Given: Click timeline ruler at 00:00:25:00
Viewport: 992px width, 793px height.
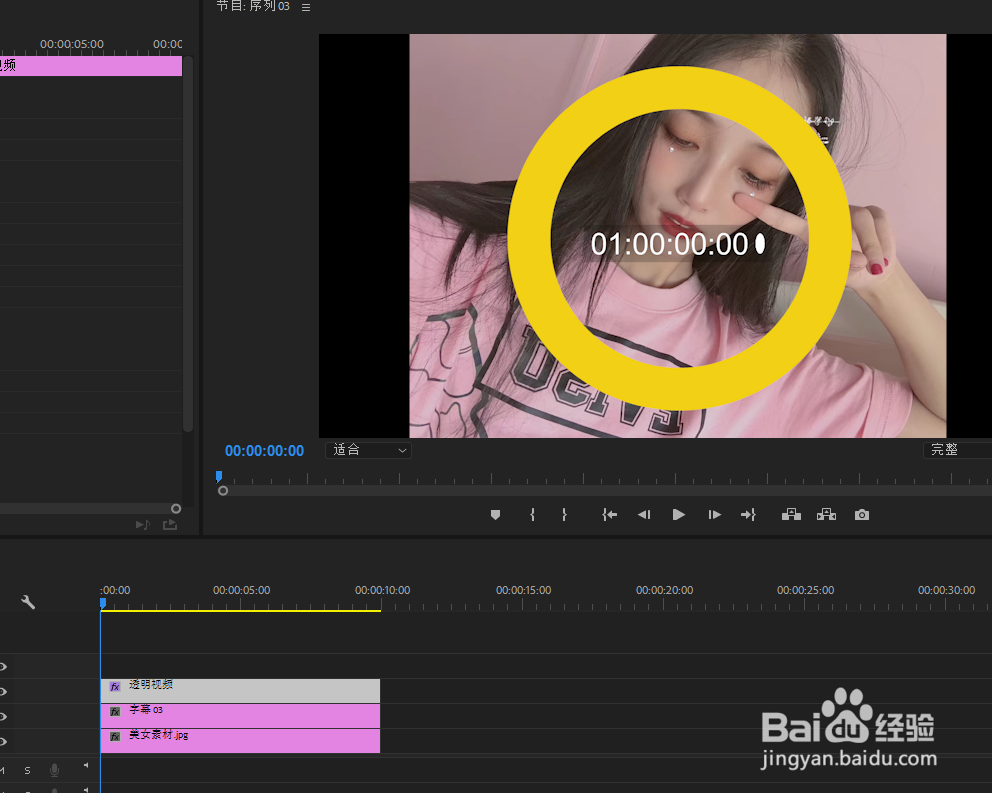Looking at the screenshot, I should pyautogui.click(x=805, y=590).
